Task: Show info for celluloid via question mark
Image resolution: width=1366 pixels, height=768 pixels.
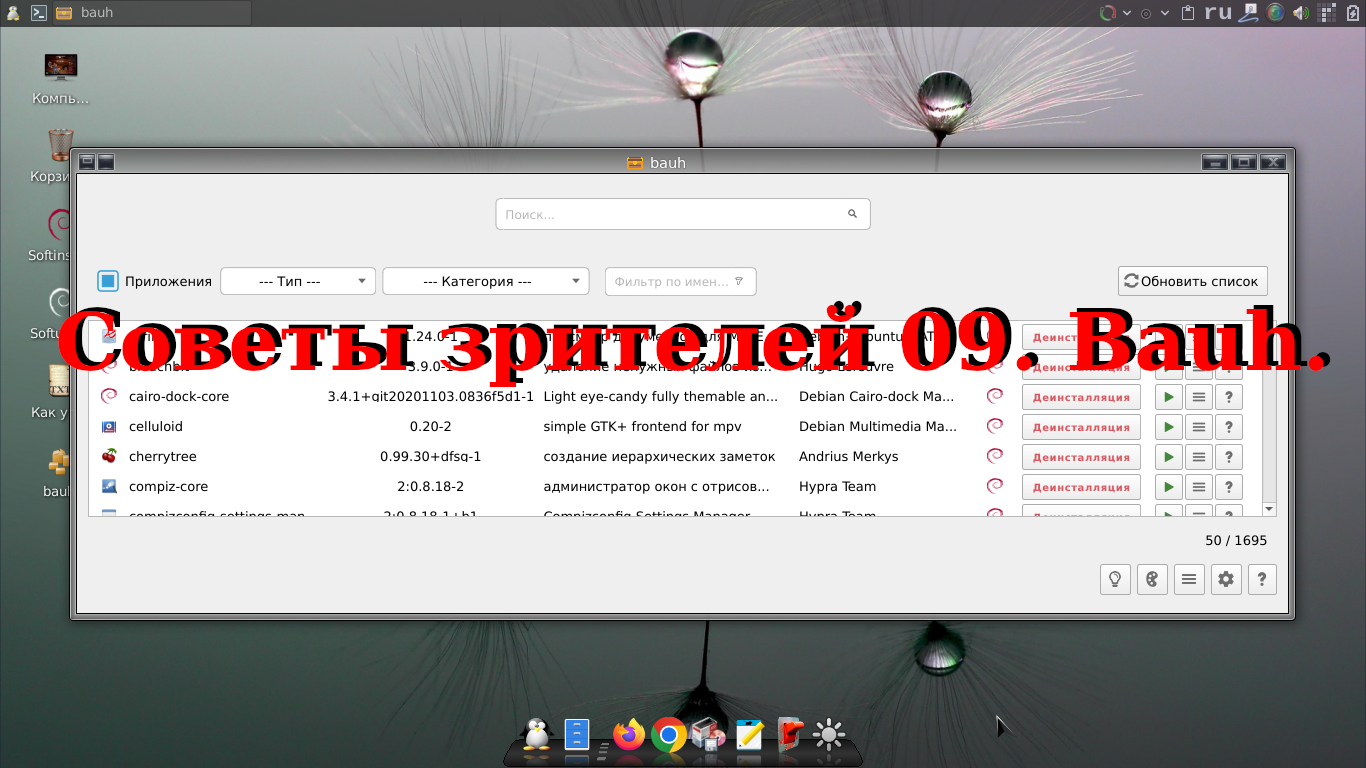Action: point(1228,427)
